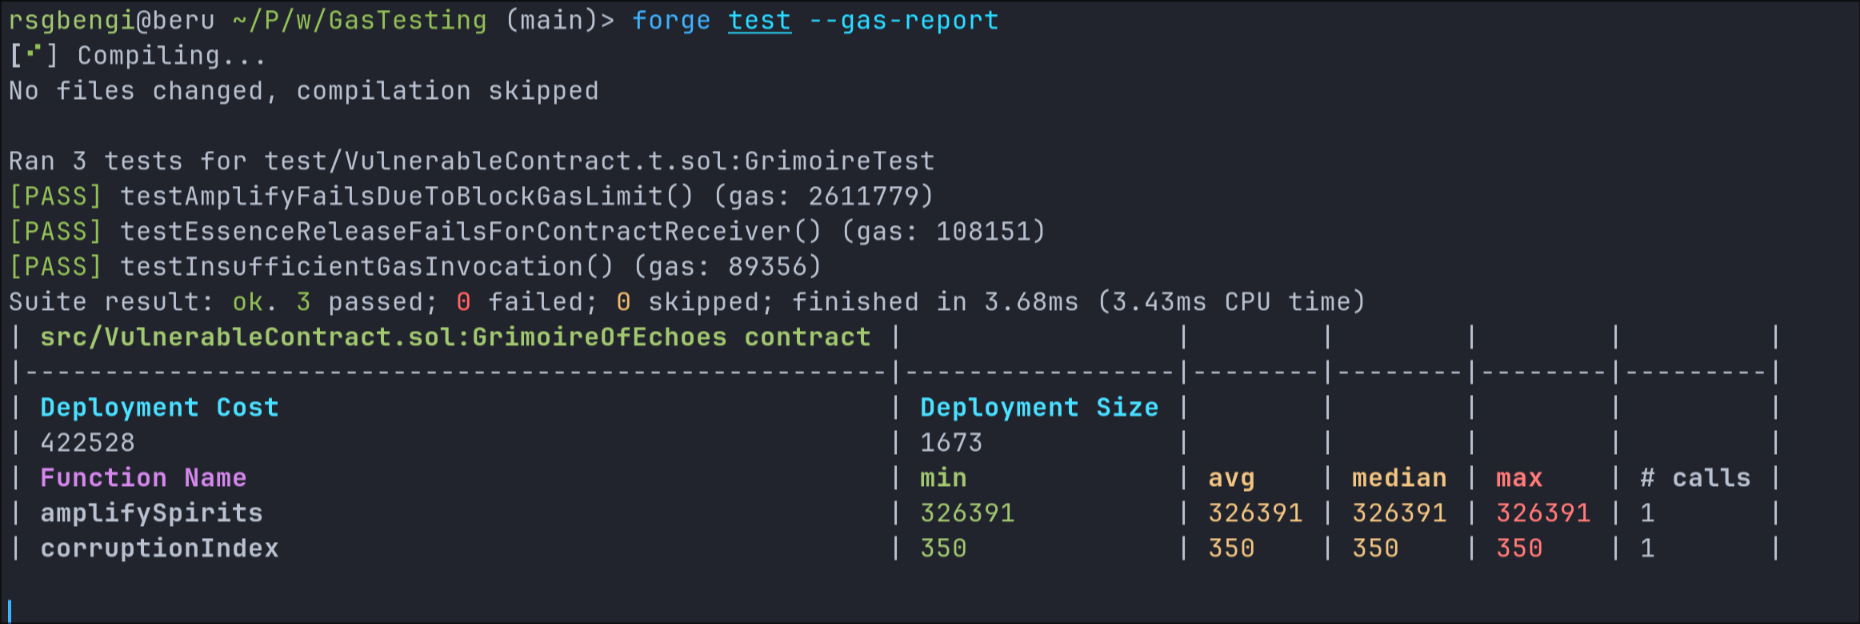Click the underlined "test" word in the command
This screenshot has height=624, width=1860.
759,21
